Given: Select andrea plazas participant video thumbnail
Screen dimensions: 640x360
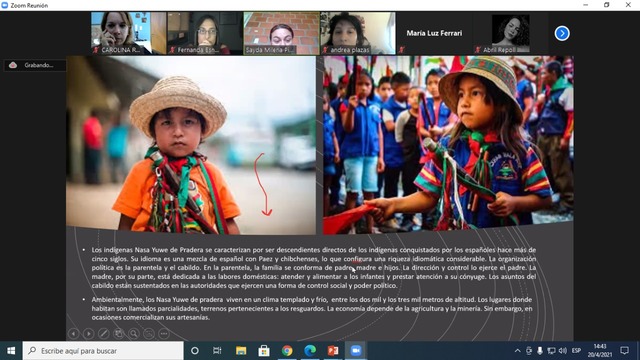Looking at the screenshot, I should tap(358, 33).
